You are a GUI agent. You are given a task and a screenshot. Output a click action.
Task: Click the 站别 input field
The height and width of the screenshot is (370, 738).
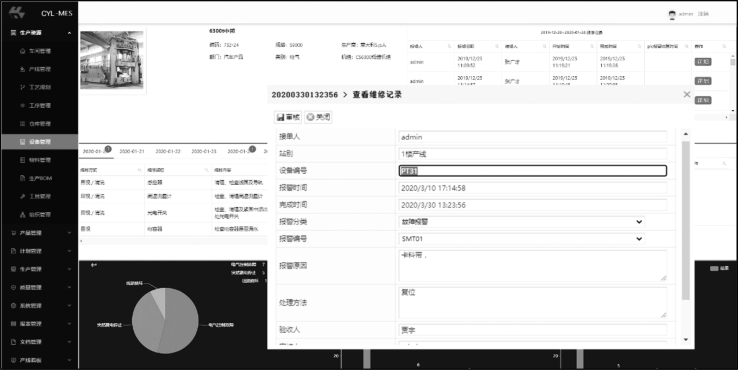pyautogui.click(x=533, y=154)
